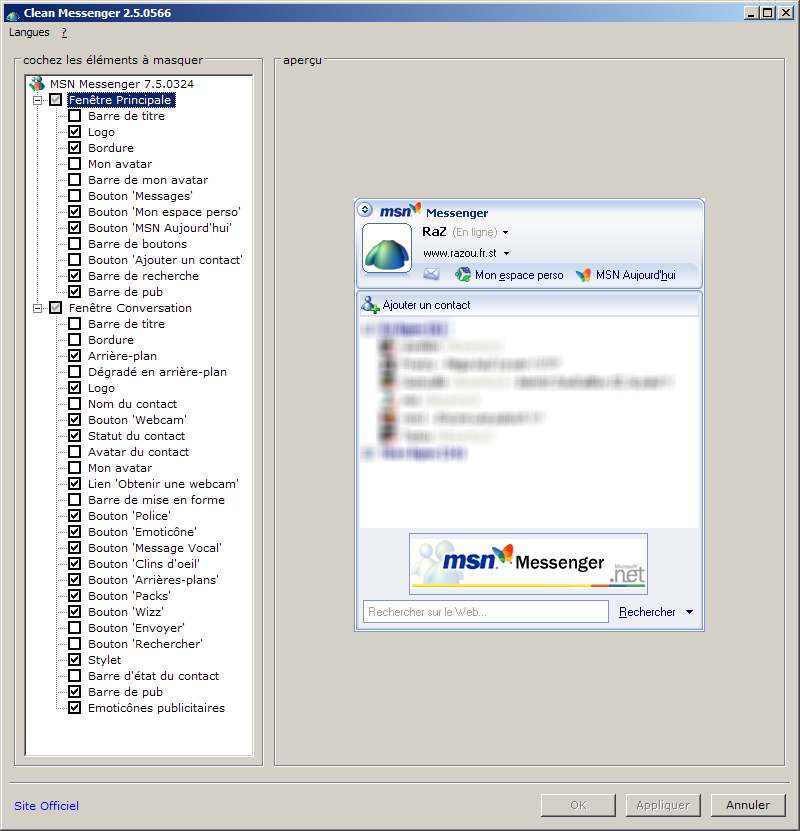
Task: Check 'Mon avatar' under Fenêtre Principale
Action: [x=75, y=164]
